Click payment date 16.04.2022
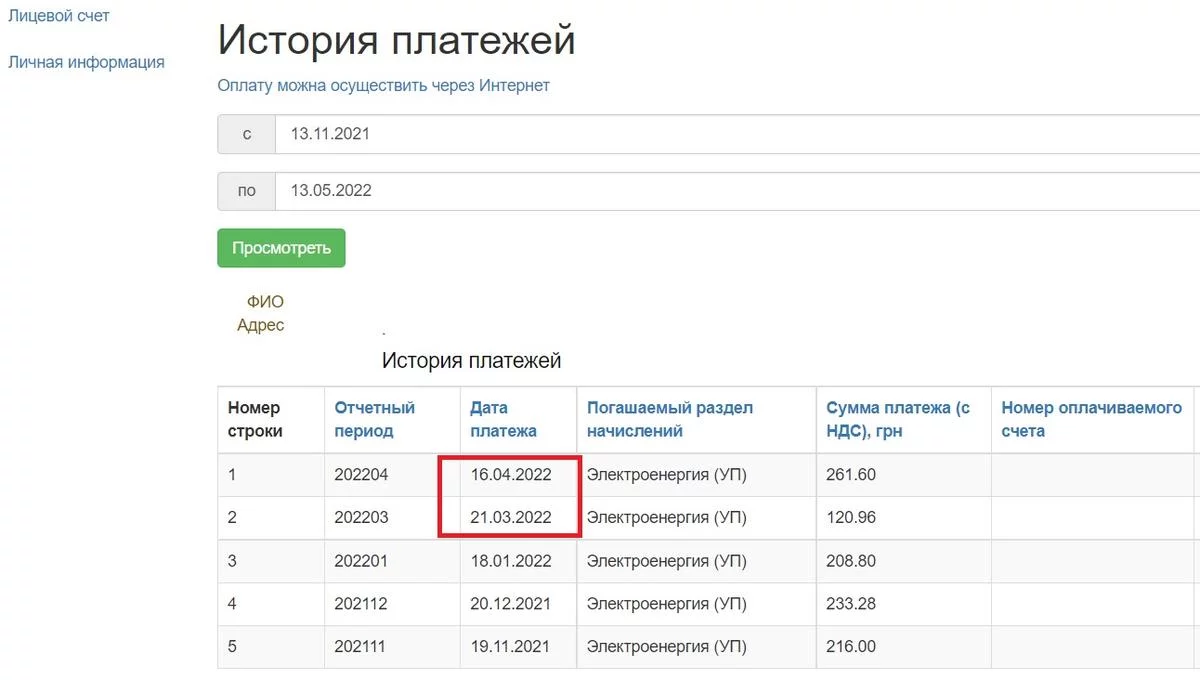This screenshot has height=680, width=1200. (x=511, y=475)
